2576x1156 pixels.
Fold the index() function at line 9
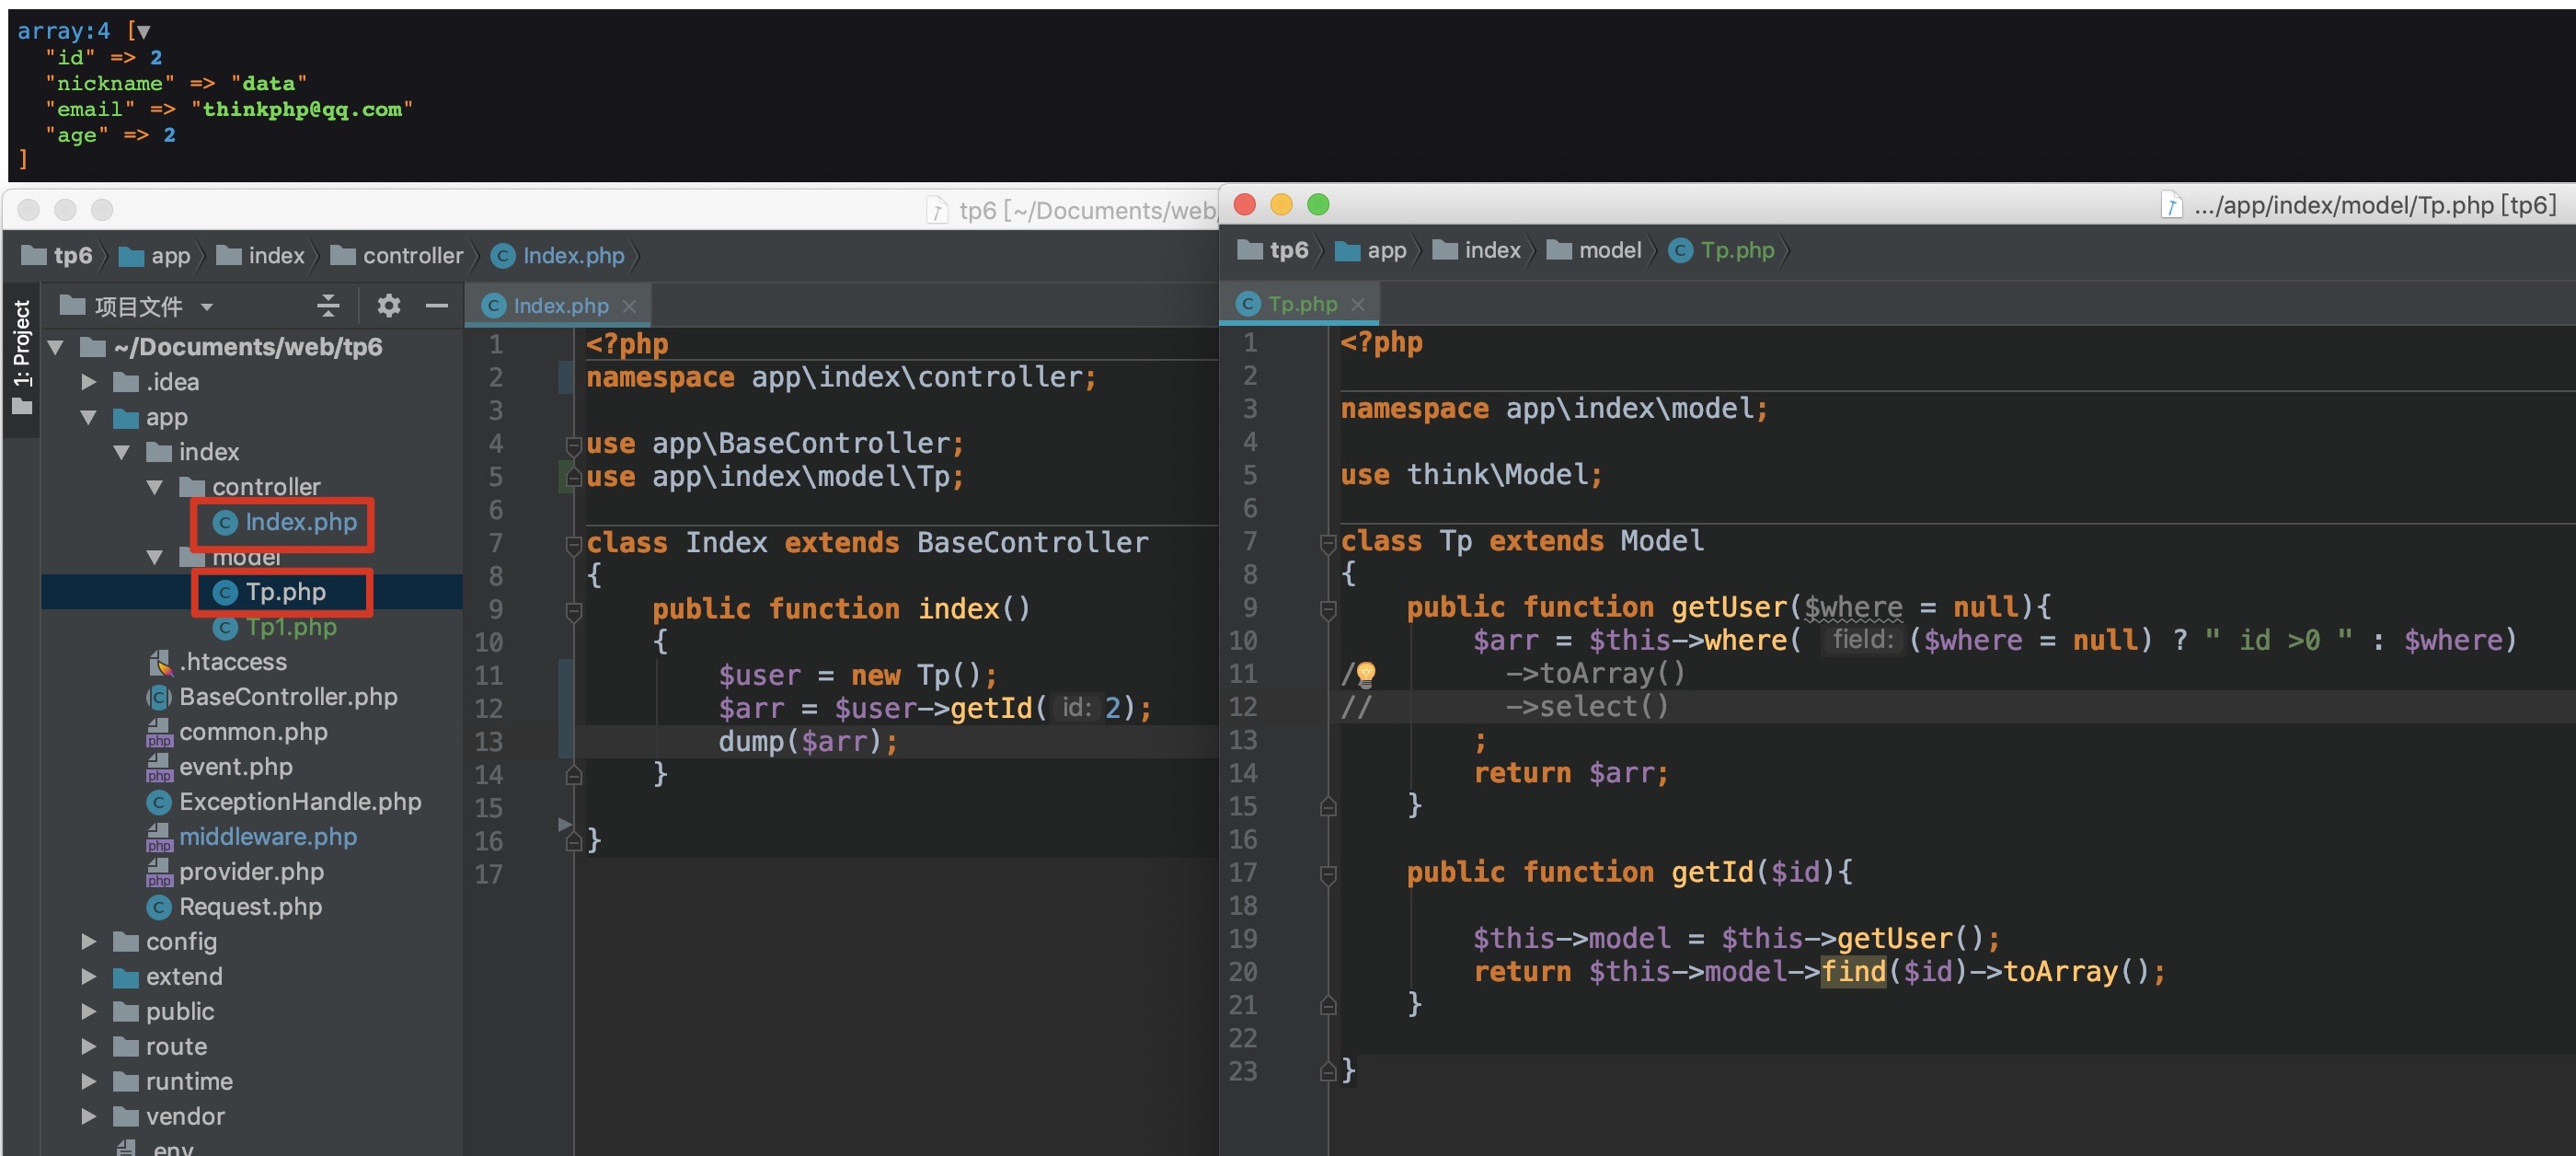574,610
